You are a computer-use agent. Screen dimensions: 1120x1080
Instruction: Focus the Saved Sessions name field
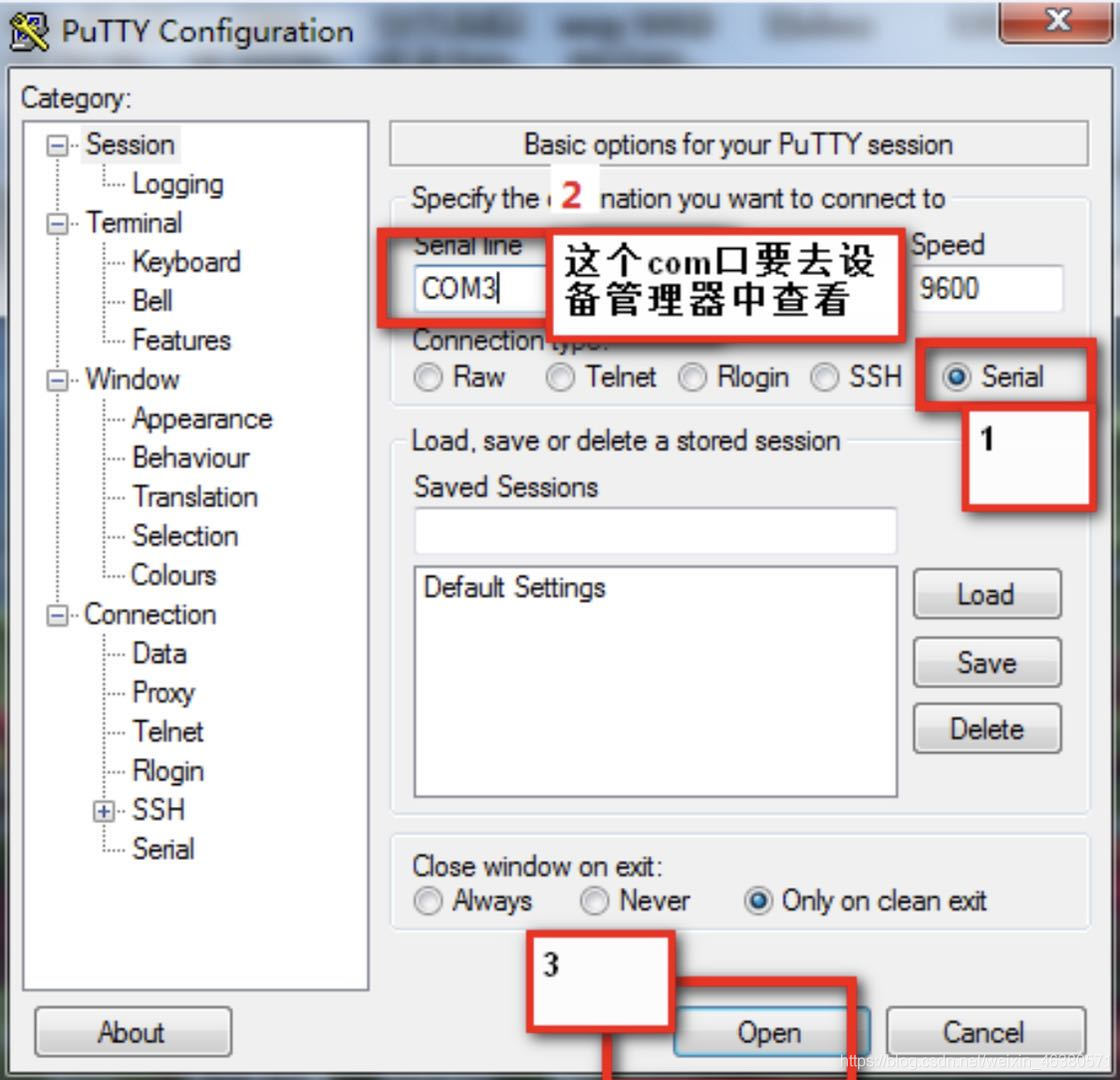tap(655, 531)
